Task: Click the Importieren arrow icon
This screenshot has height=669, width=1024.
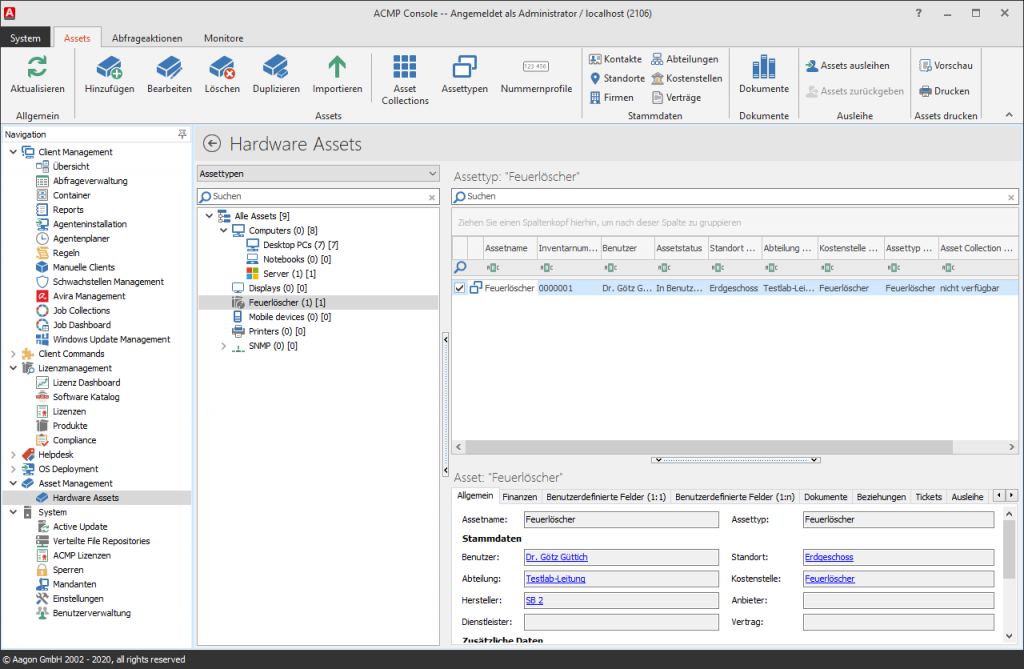Action: coord(337,68)
